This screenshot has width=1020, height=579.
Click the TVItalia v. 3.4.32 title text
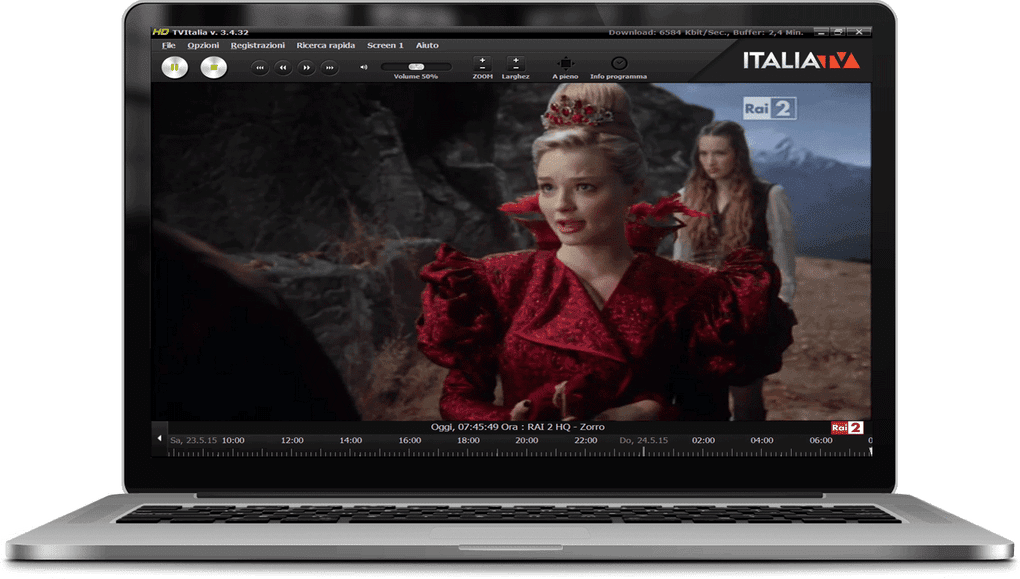[210, 32]
